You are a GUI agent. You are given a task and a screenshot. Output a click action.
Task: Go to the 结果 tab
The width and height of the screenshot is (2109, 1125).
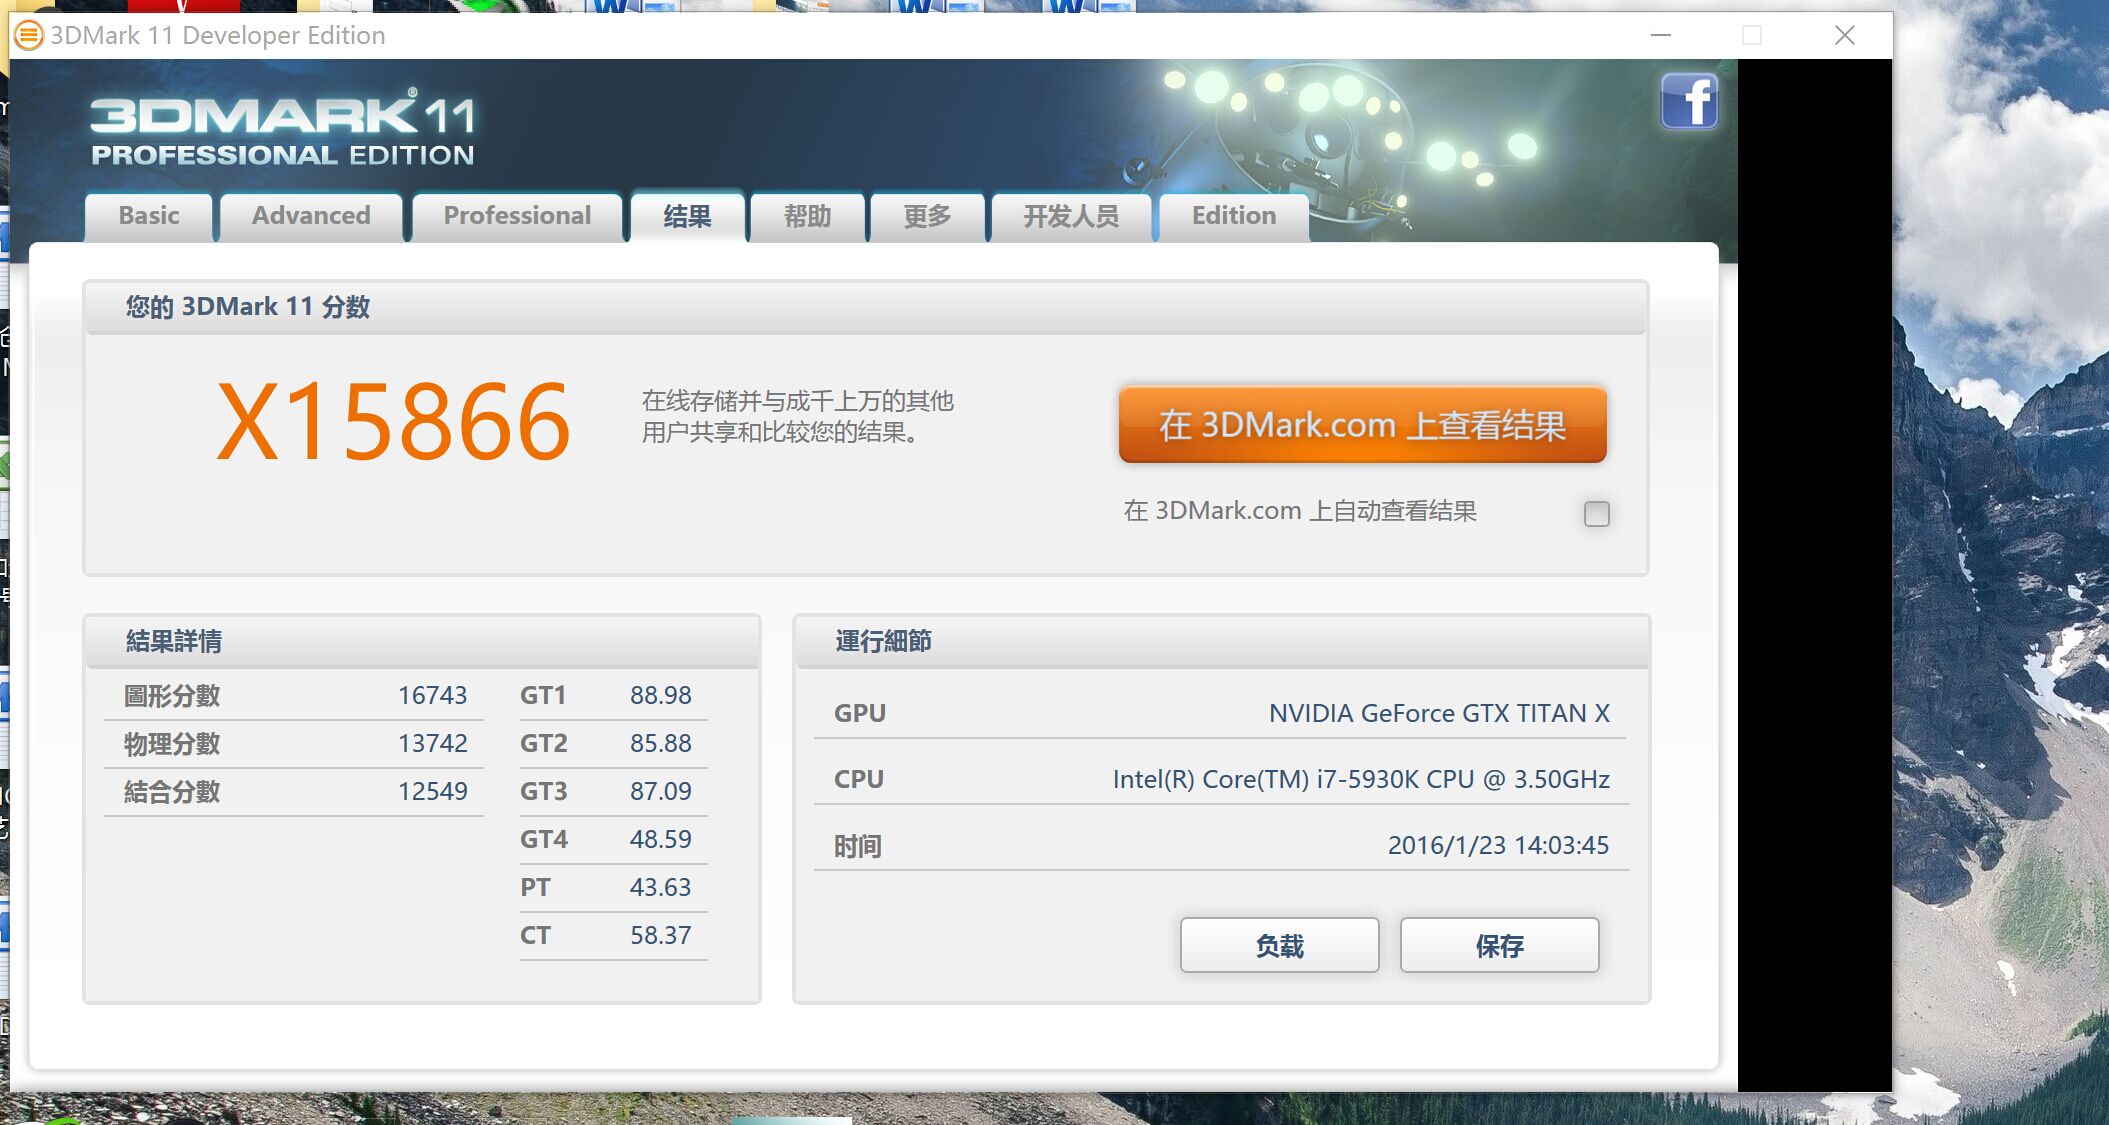[687, 216]
